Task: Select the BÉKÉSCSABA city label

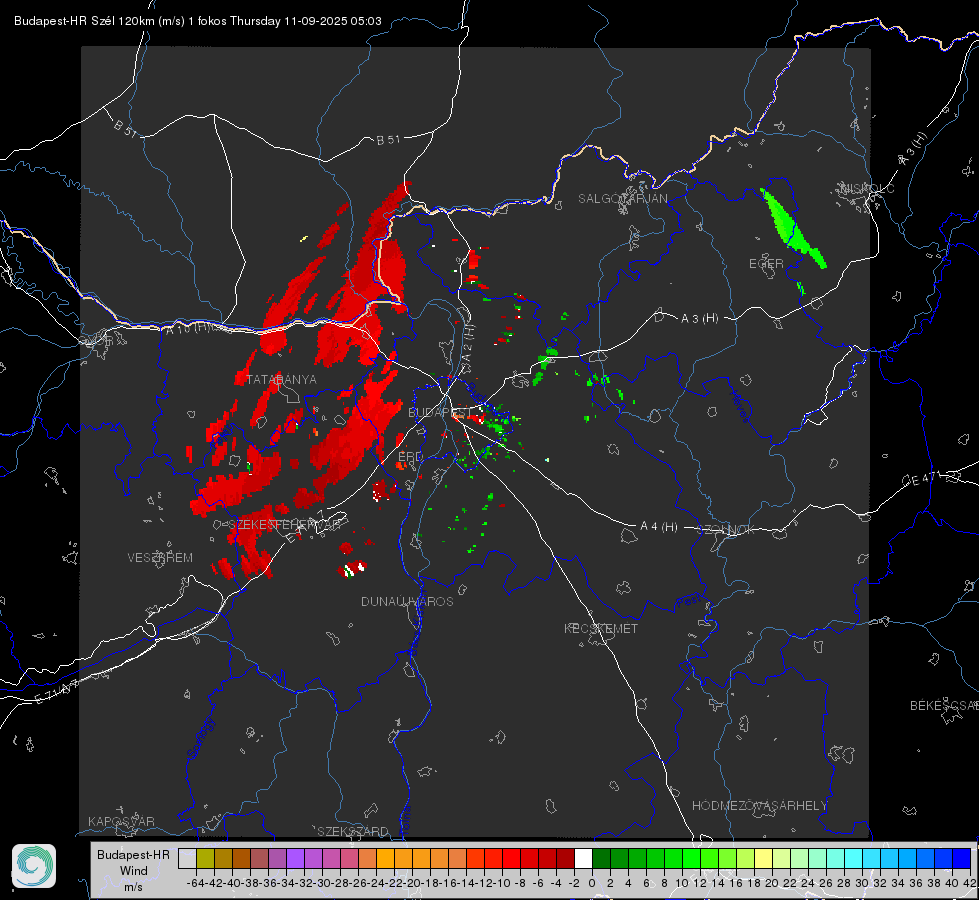Action: pyautogui.click(x=944, y=706)
